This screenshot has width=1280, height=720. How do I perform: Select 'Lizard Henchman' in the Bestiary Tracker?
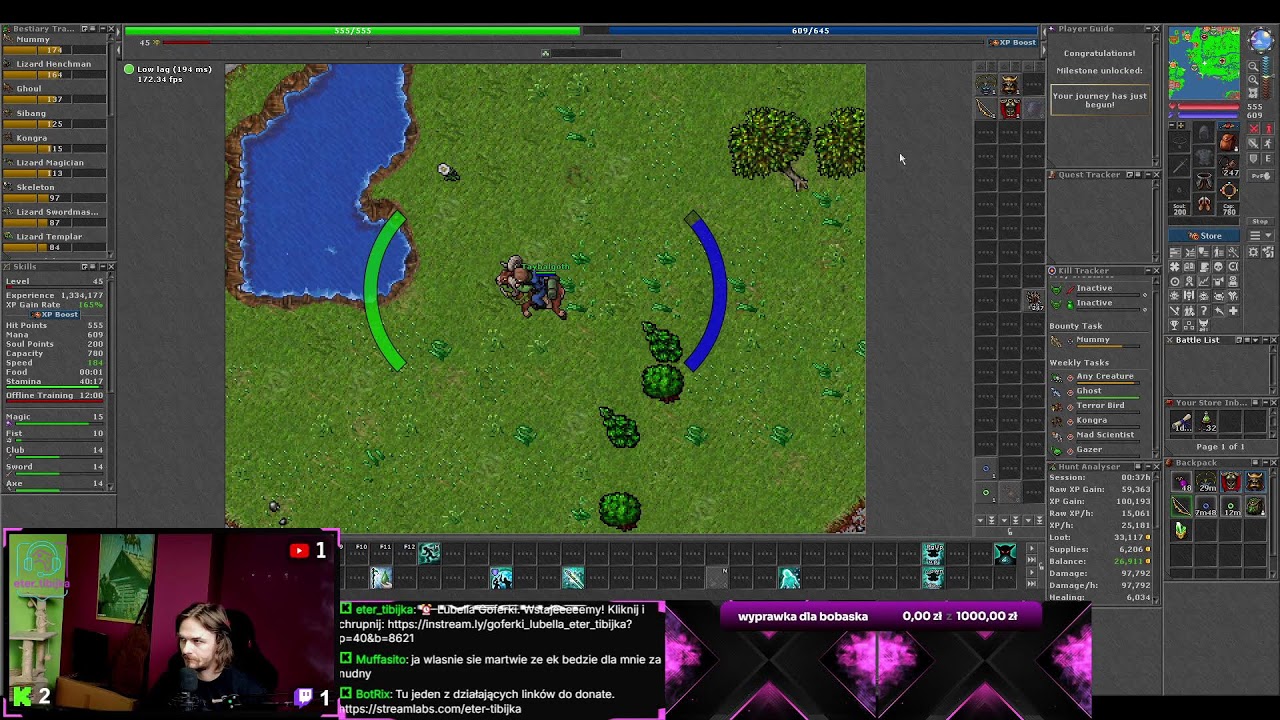pos(54,64)
